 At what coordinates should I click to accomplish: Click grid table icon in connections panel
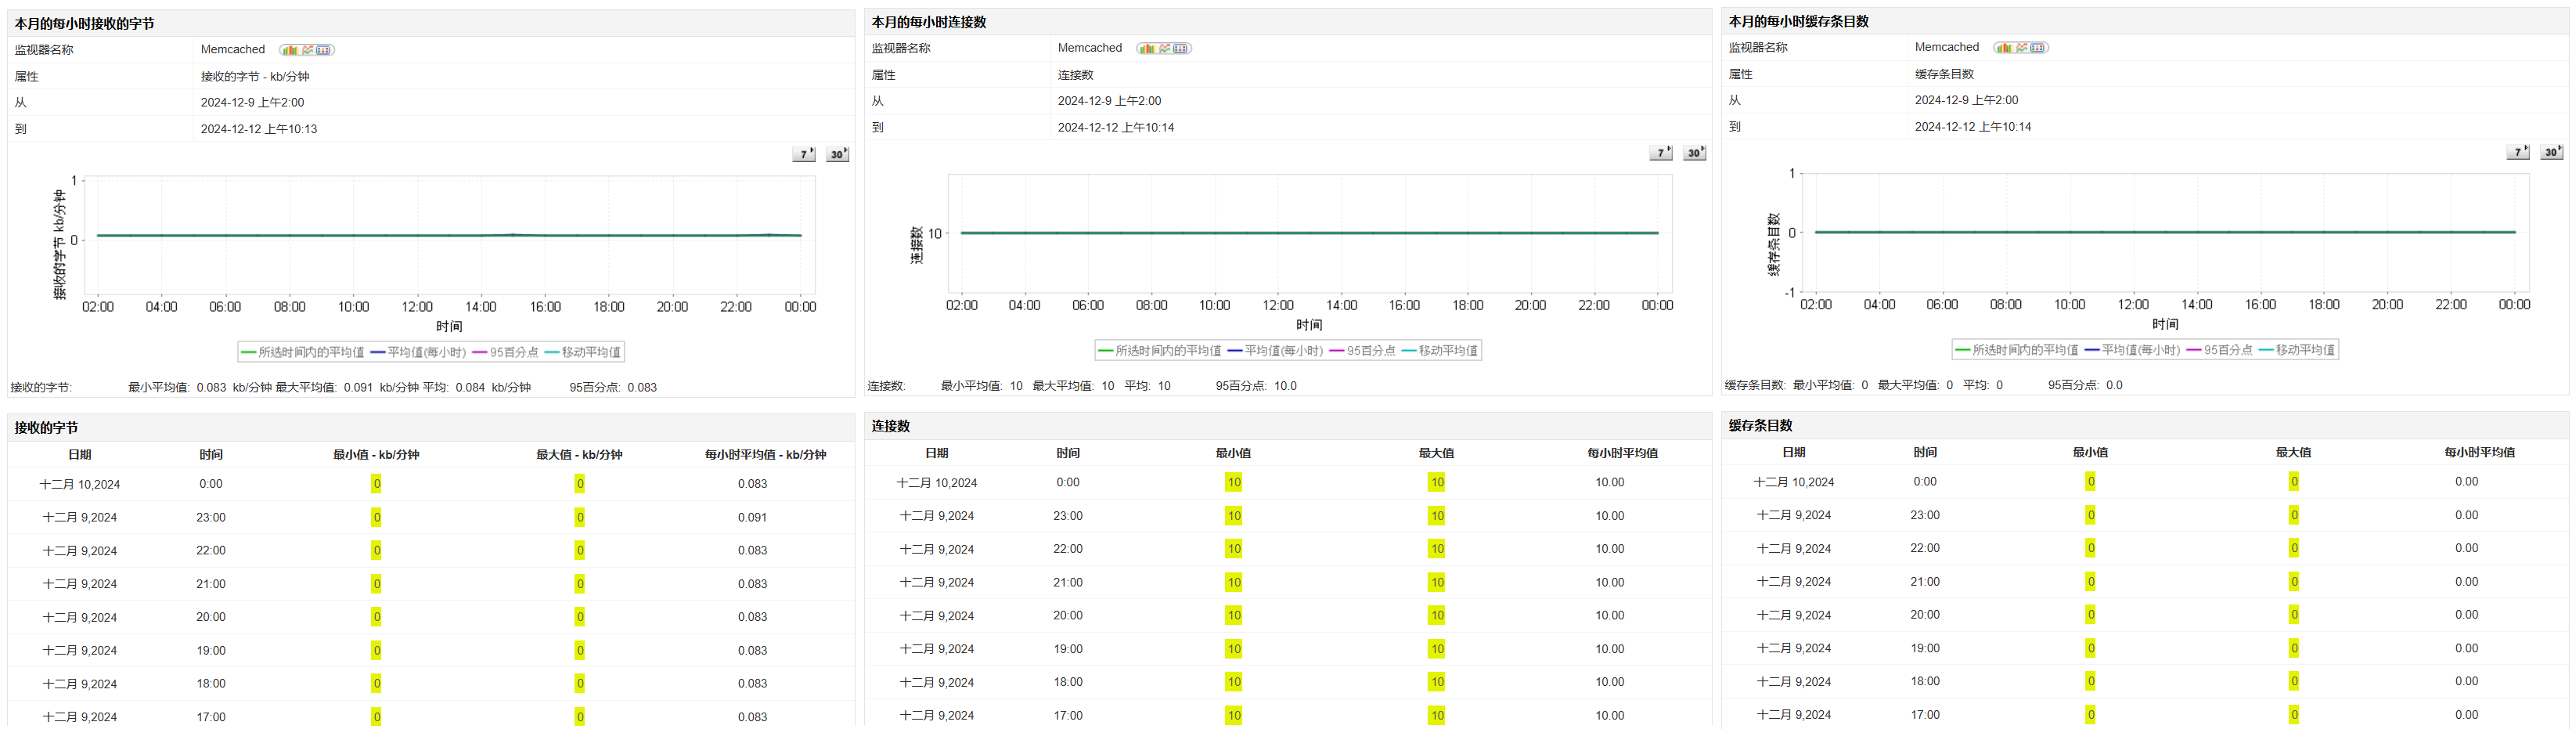[x=1180, y=49]
